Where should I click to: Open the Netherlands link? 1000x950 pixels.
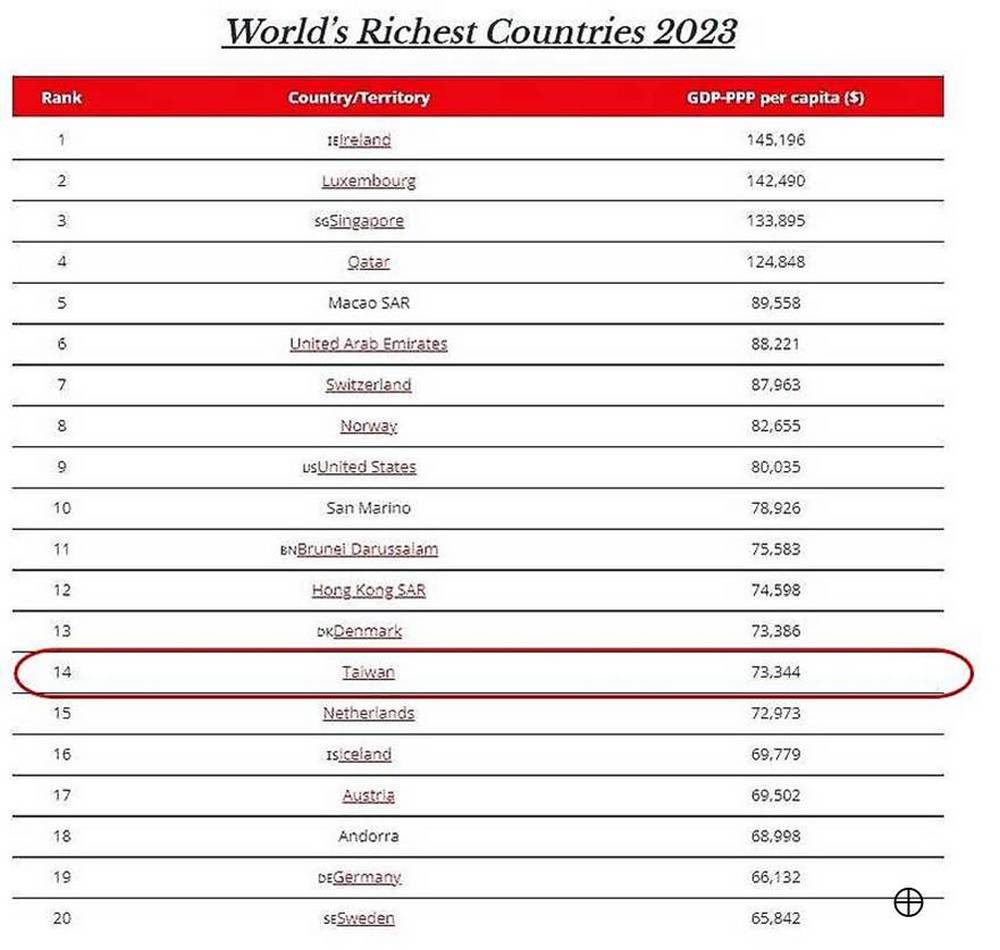(x=369, y=713)
